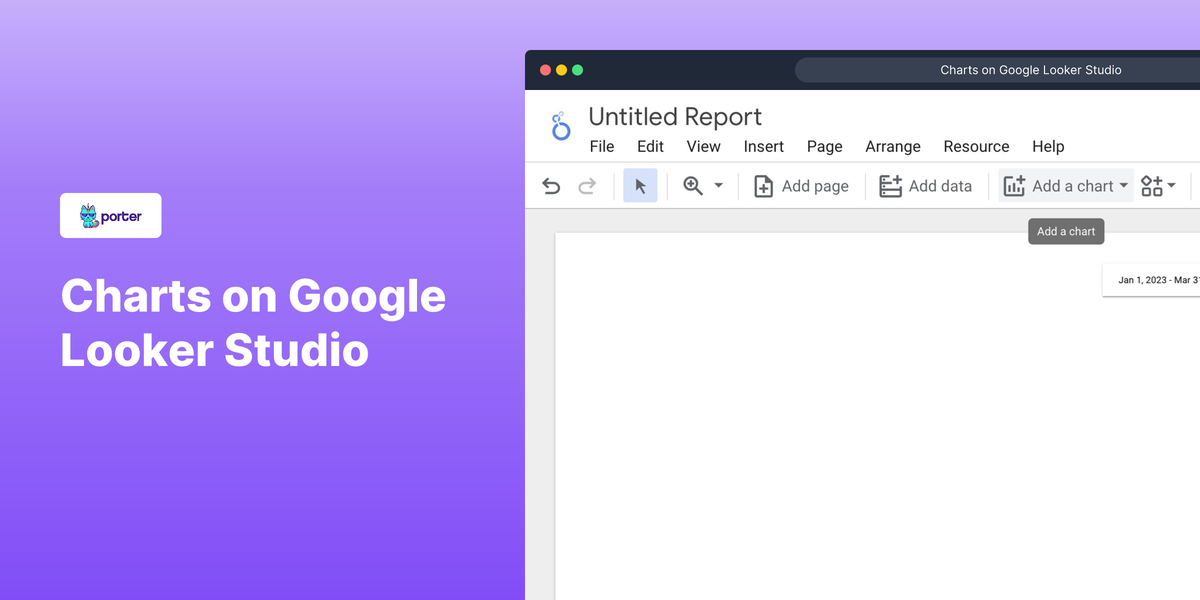1200x600 pixels.
Task: Click the redo arrow icon
Action: tap(587, 186)
